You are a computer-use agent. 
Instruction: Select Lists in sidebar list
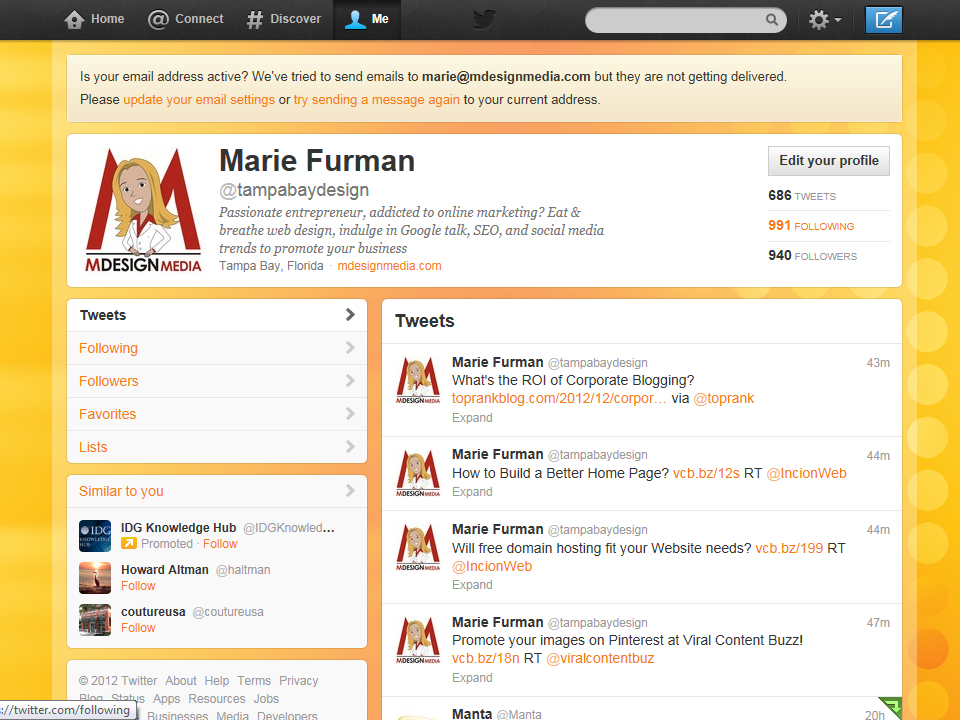[x=217, y=447]
